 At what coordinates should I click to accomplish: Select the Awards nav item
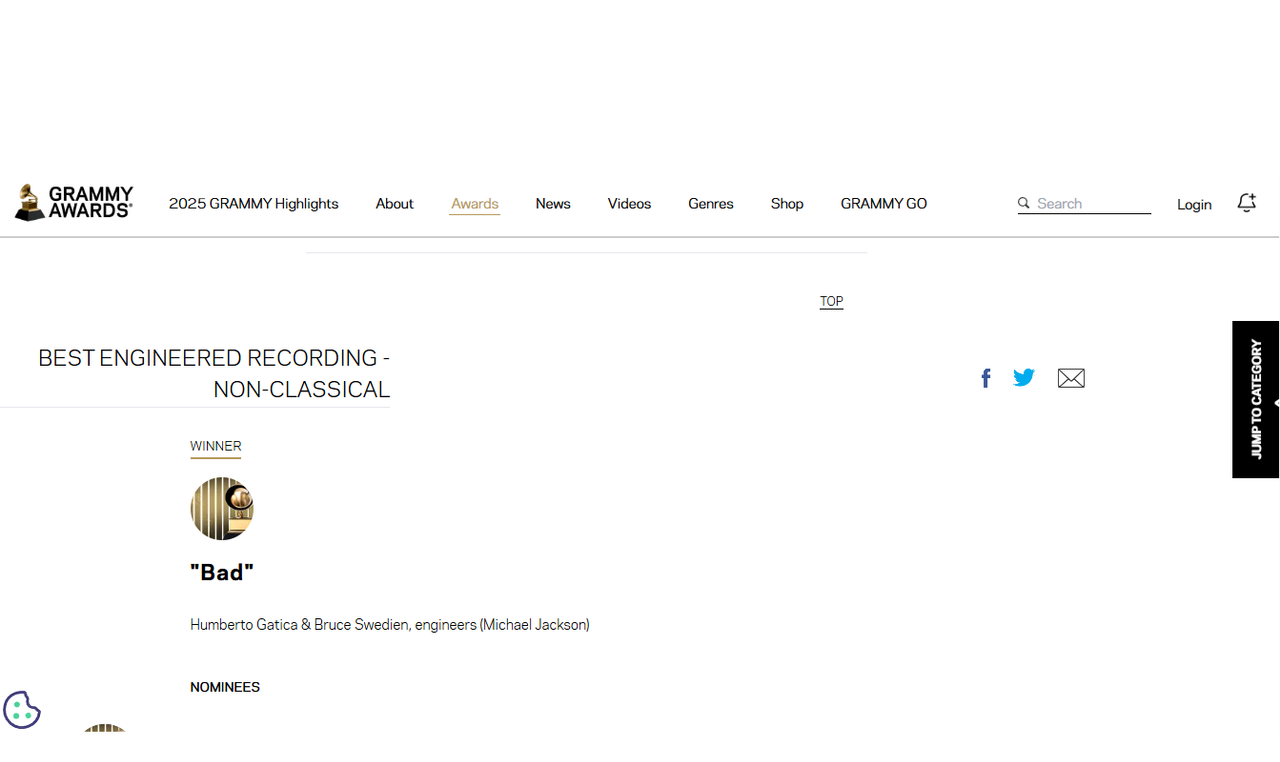[x=475, y=204]
